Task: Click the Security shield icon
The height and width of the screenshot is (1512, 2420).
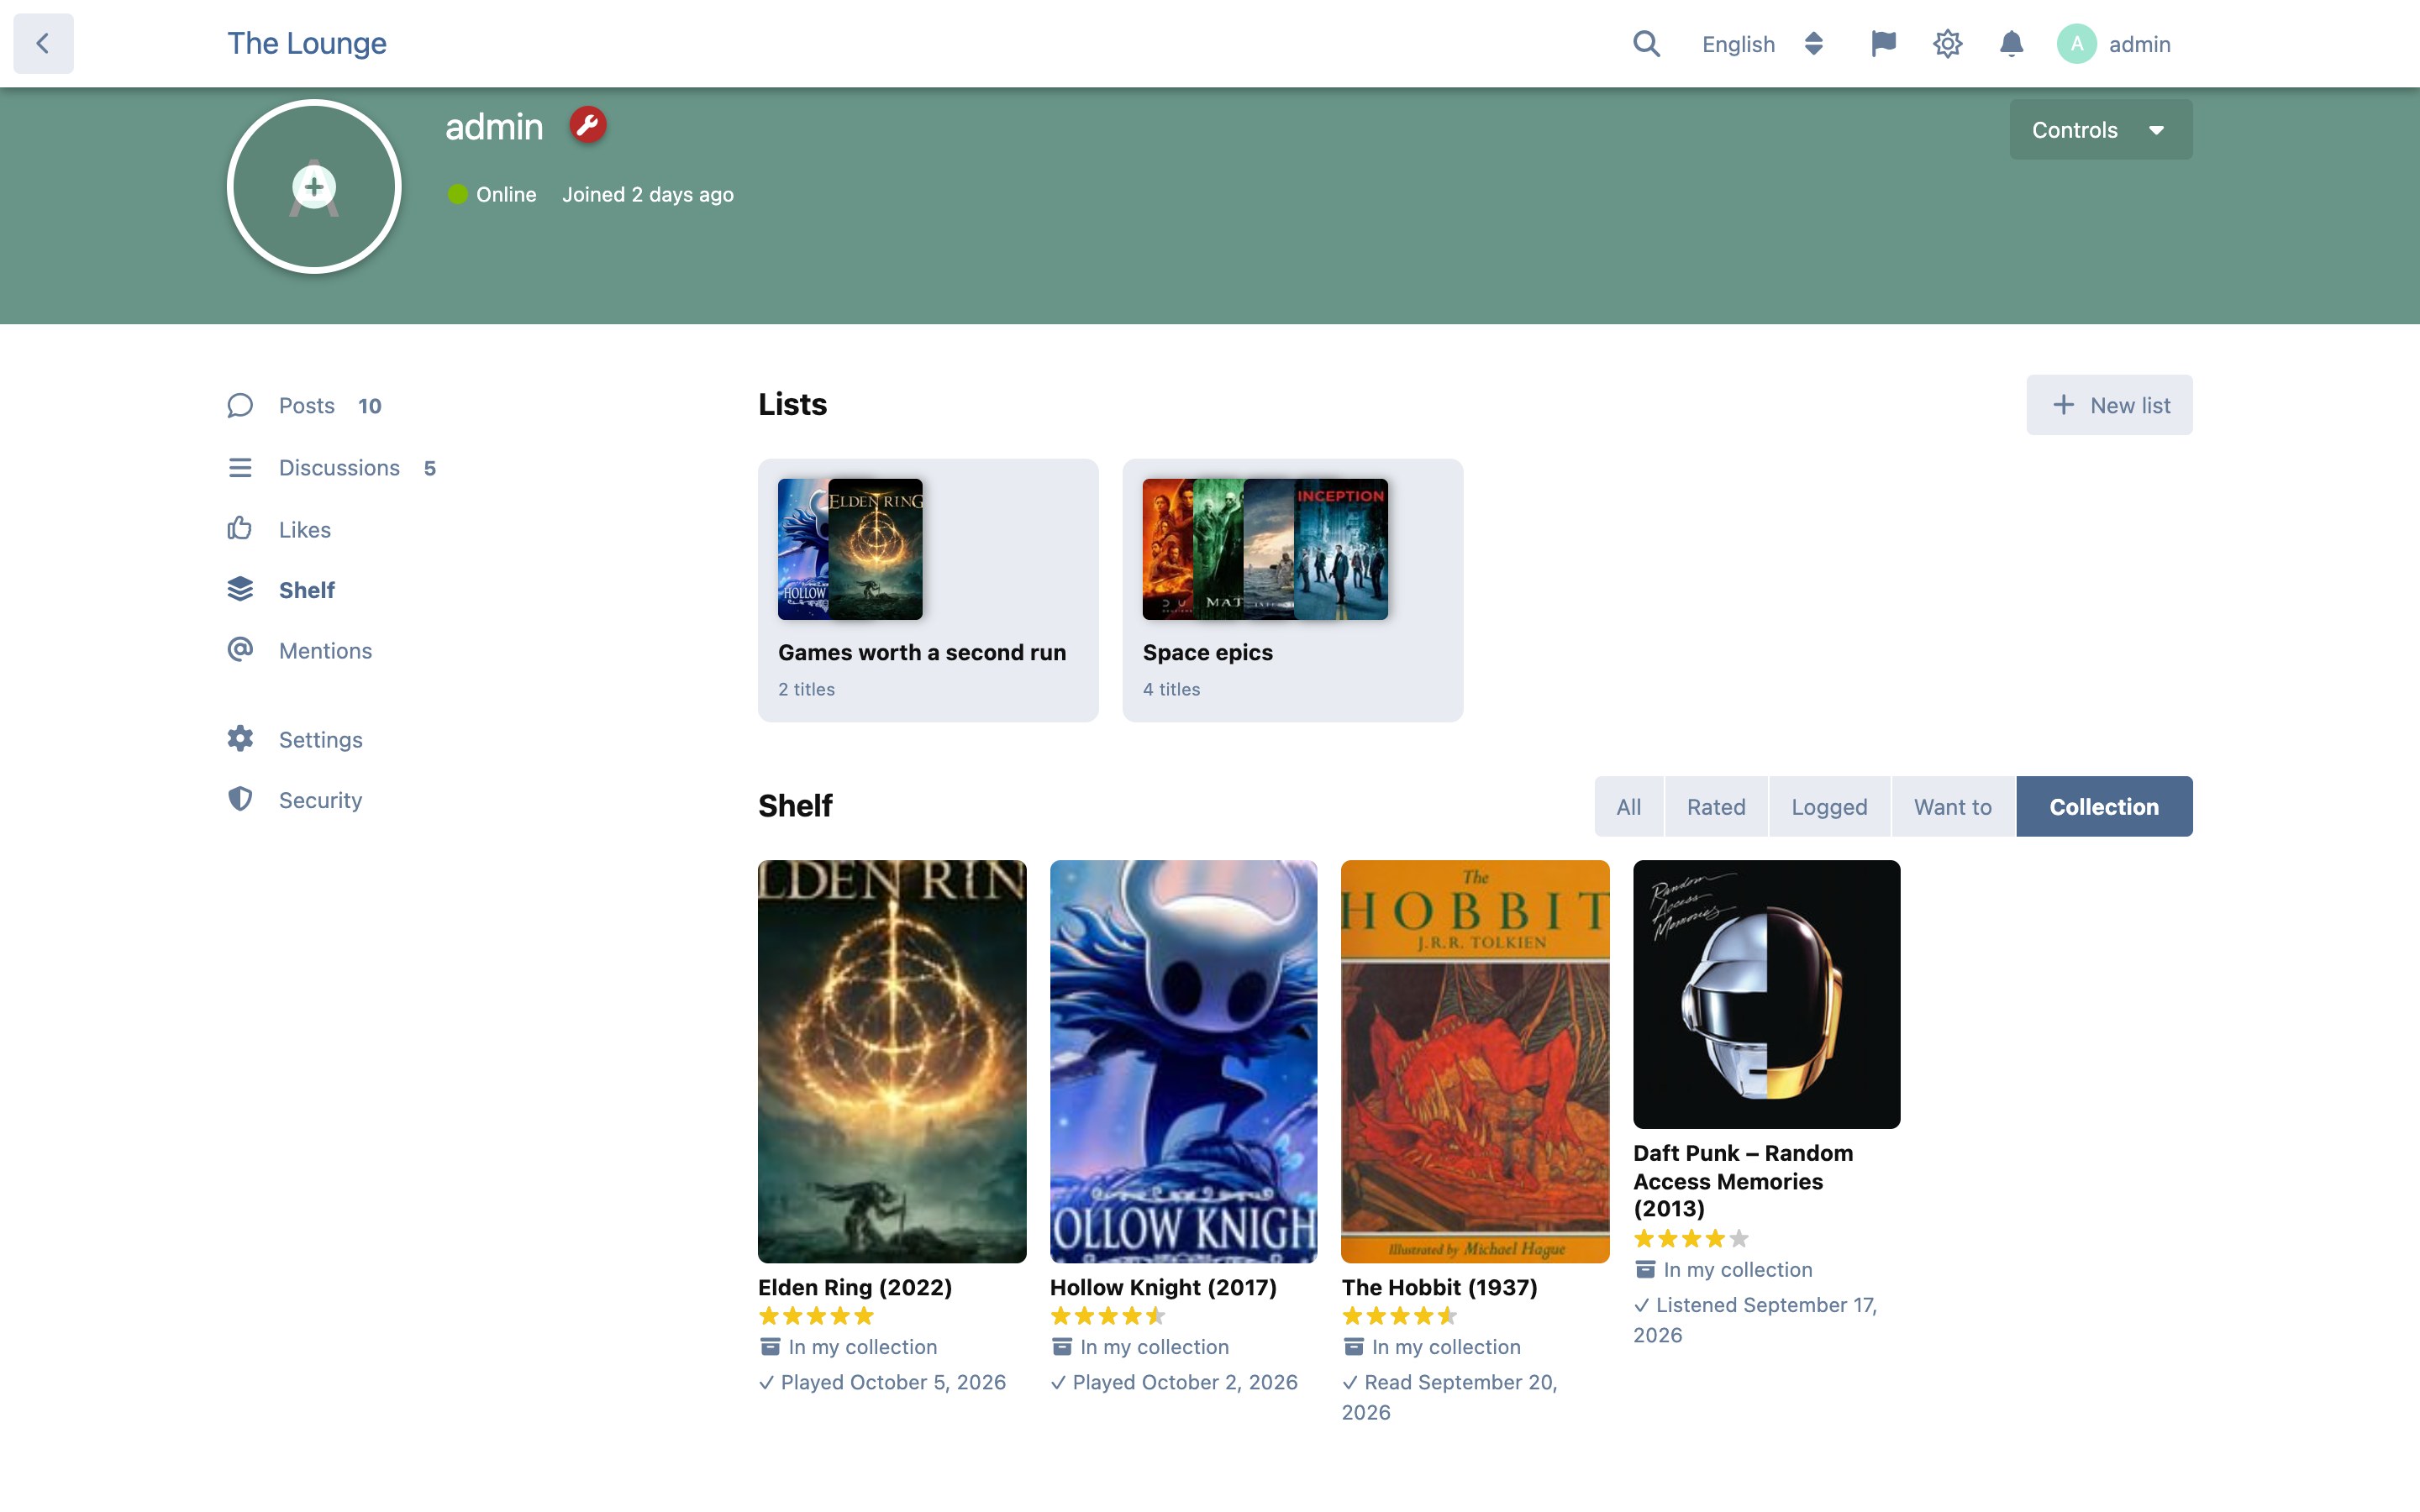Action: click(240, 799)
